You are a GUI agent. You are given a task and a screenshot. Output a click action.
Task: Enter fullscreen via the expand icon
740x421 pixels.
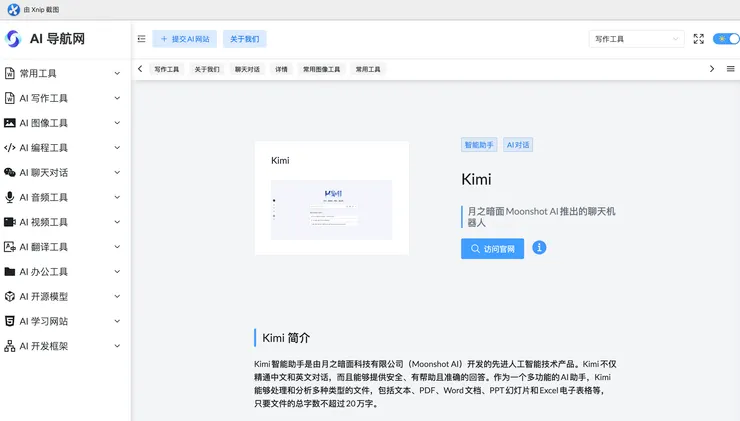(x=698, y=39)
